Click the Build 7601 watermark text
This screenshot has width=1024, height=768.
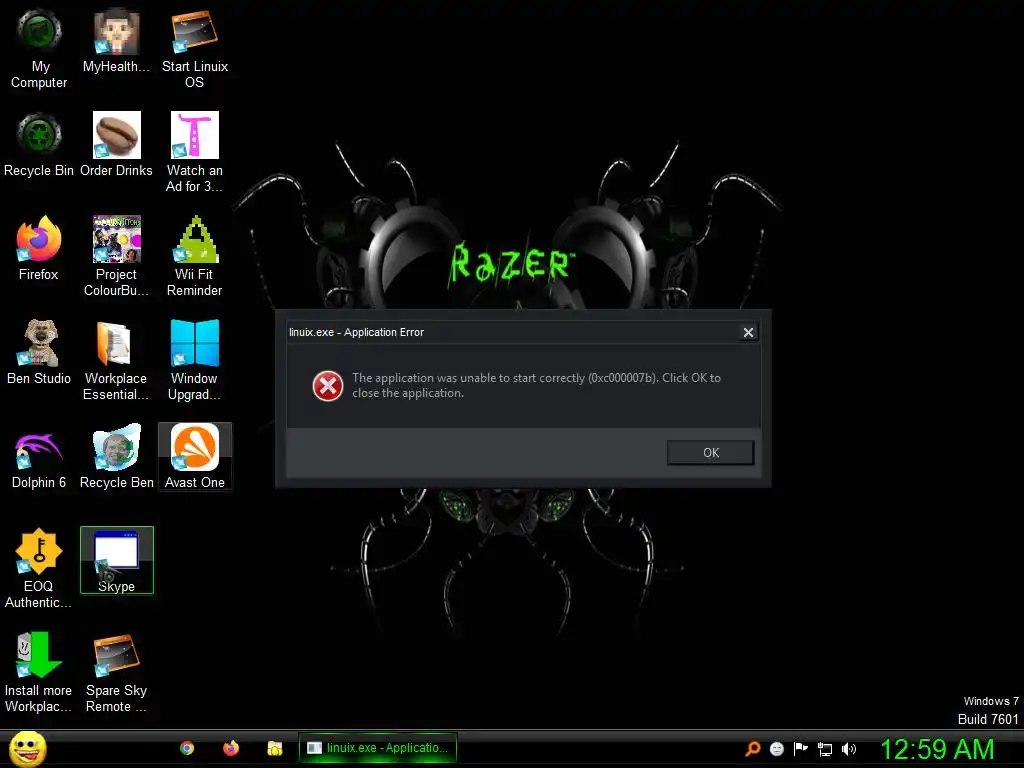tap(987, 719)
